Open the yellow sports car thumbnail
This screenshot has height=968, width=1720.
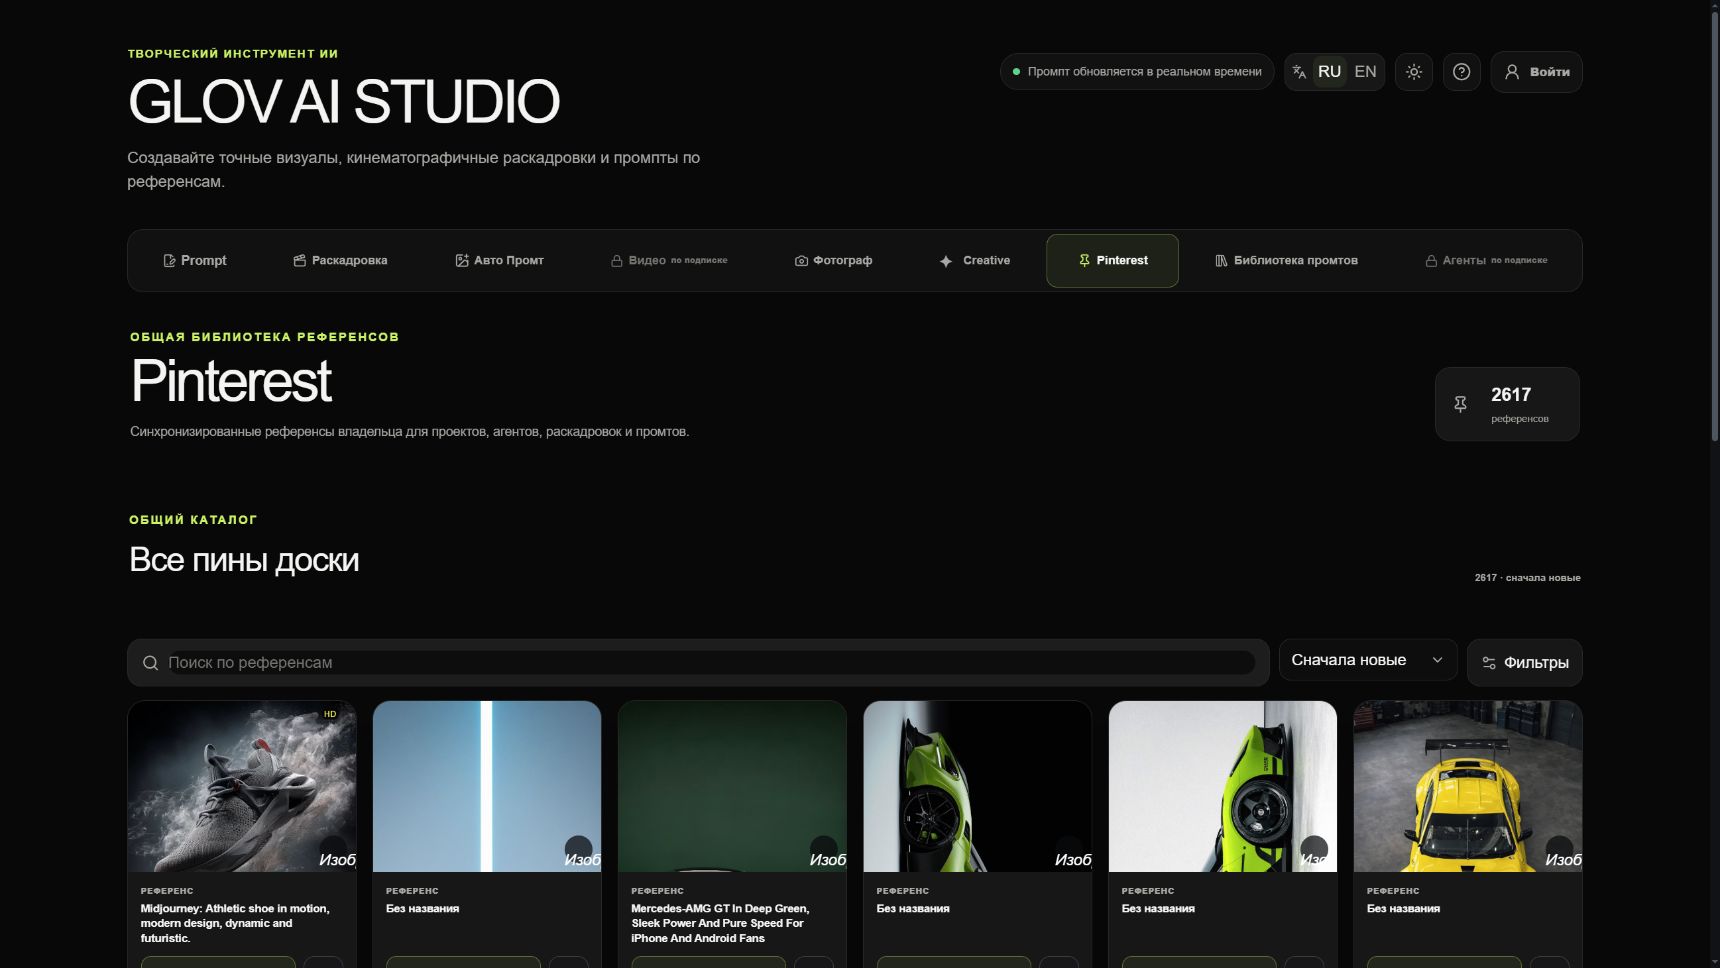click(1468, 786)
